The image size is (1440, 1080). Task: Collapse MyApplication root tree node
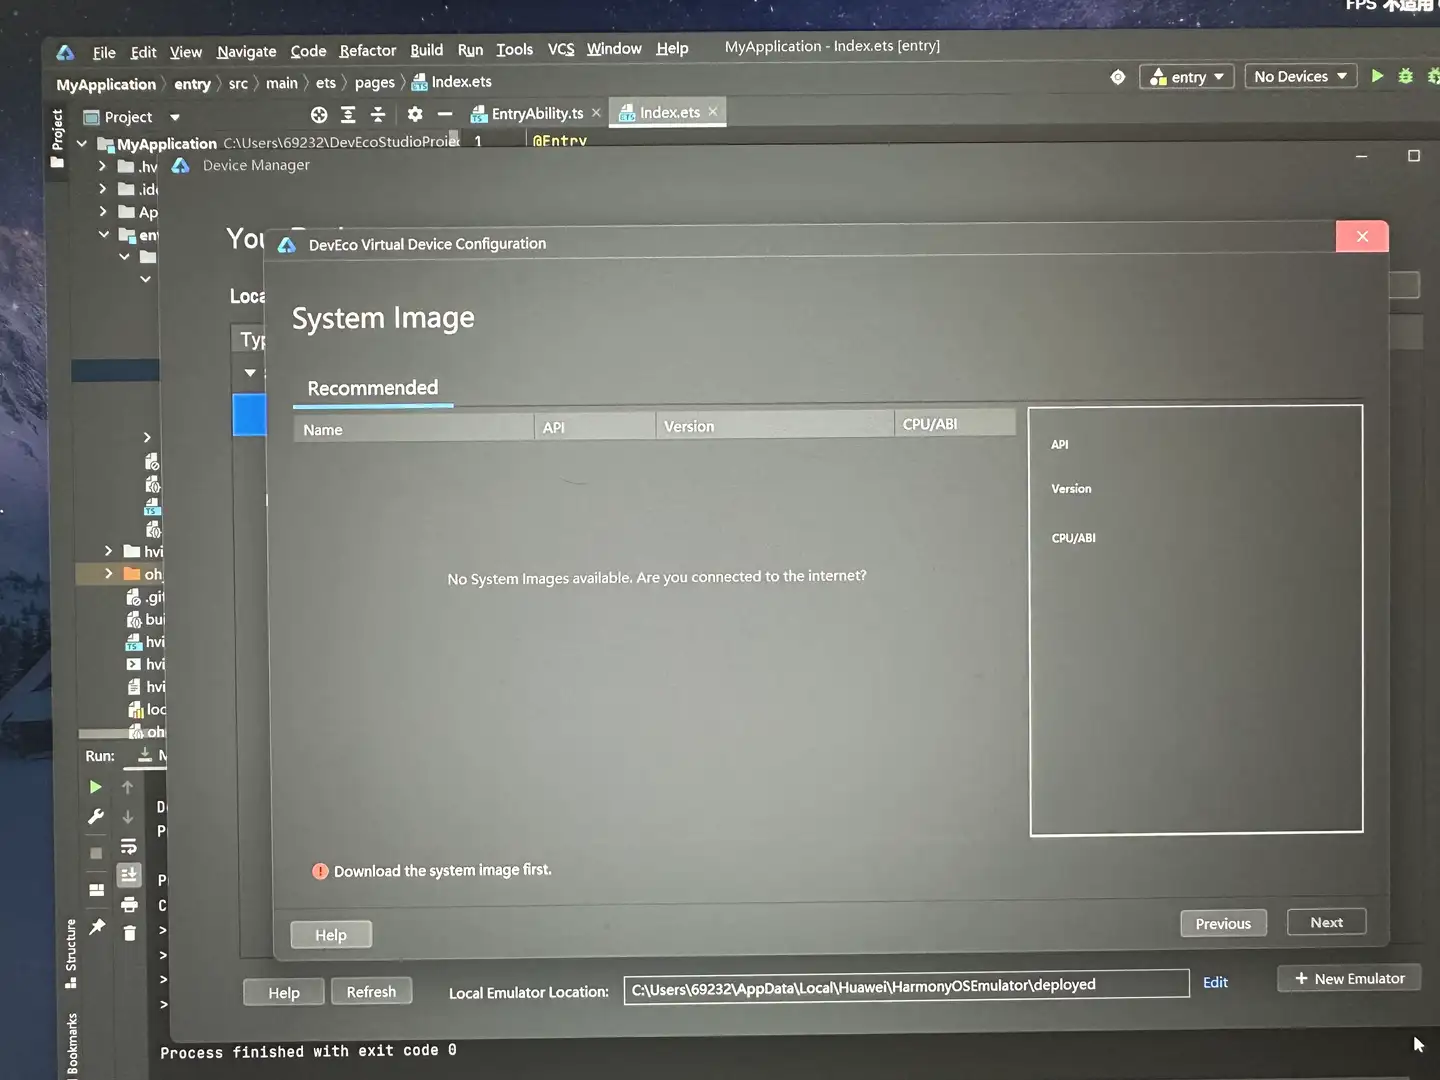pos(82,144)
